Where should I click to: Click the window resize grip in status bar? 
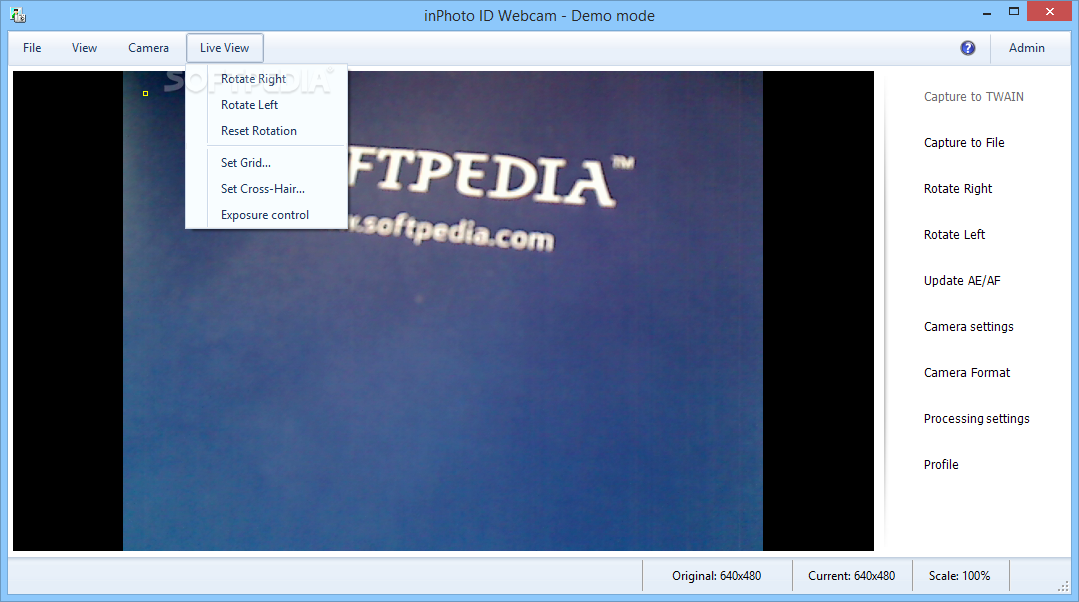tap(1063, 585)
